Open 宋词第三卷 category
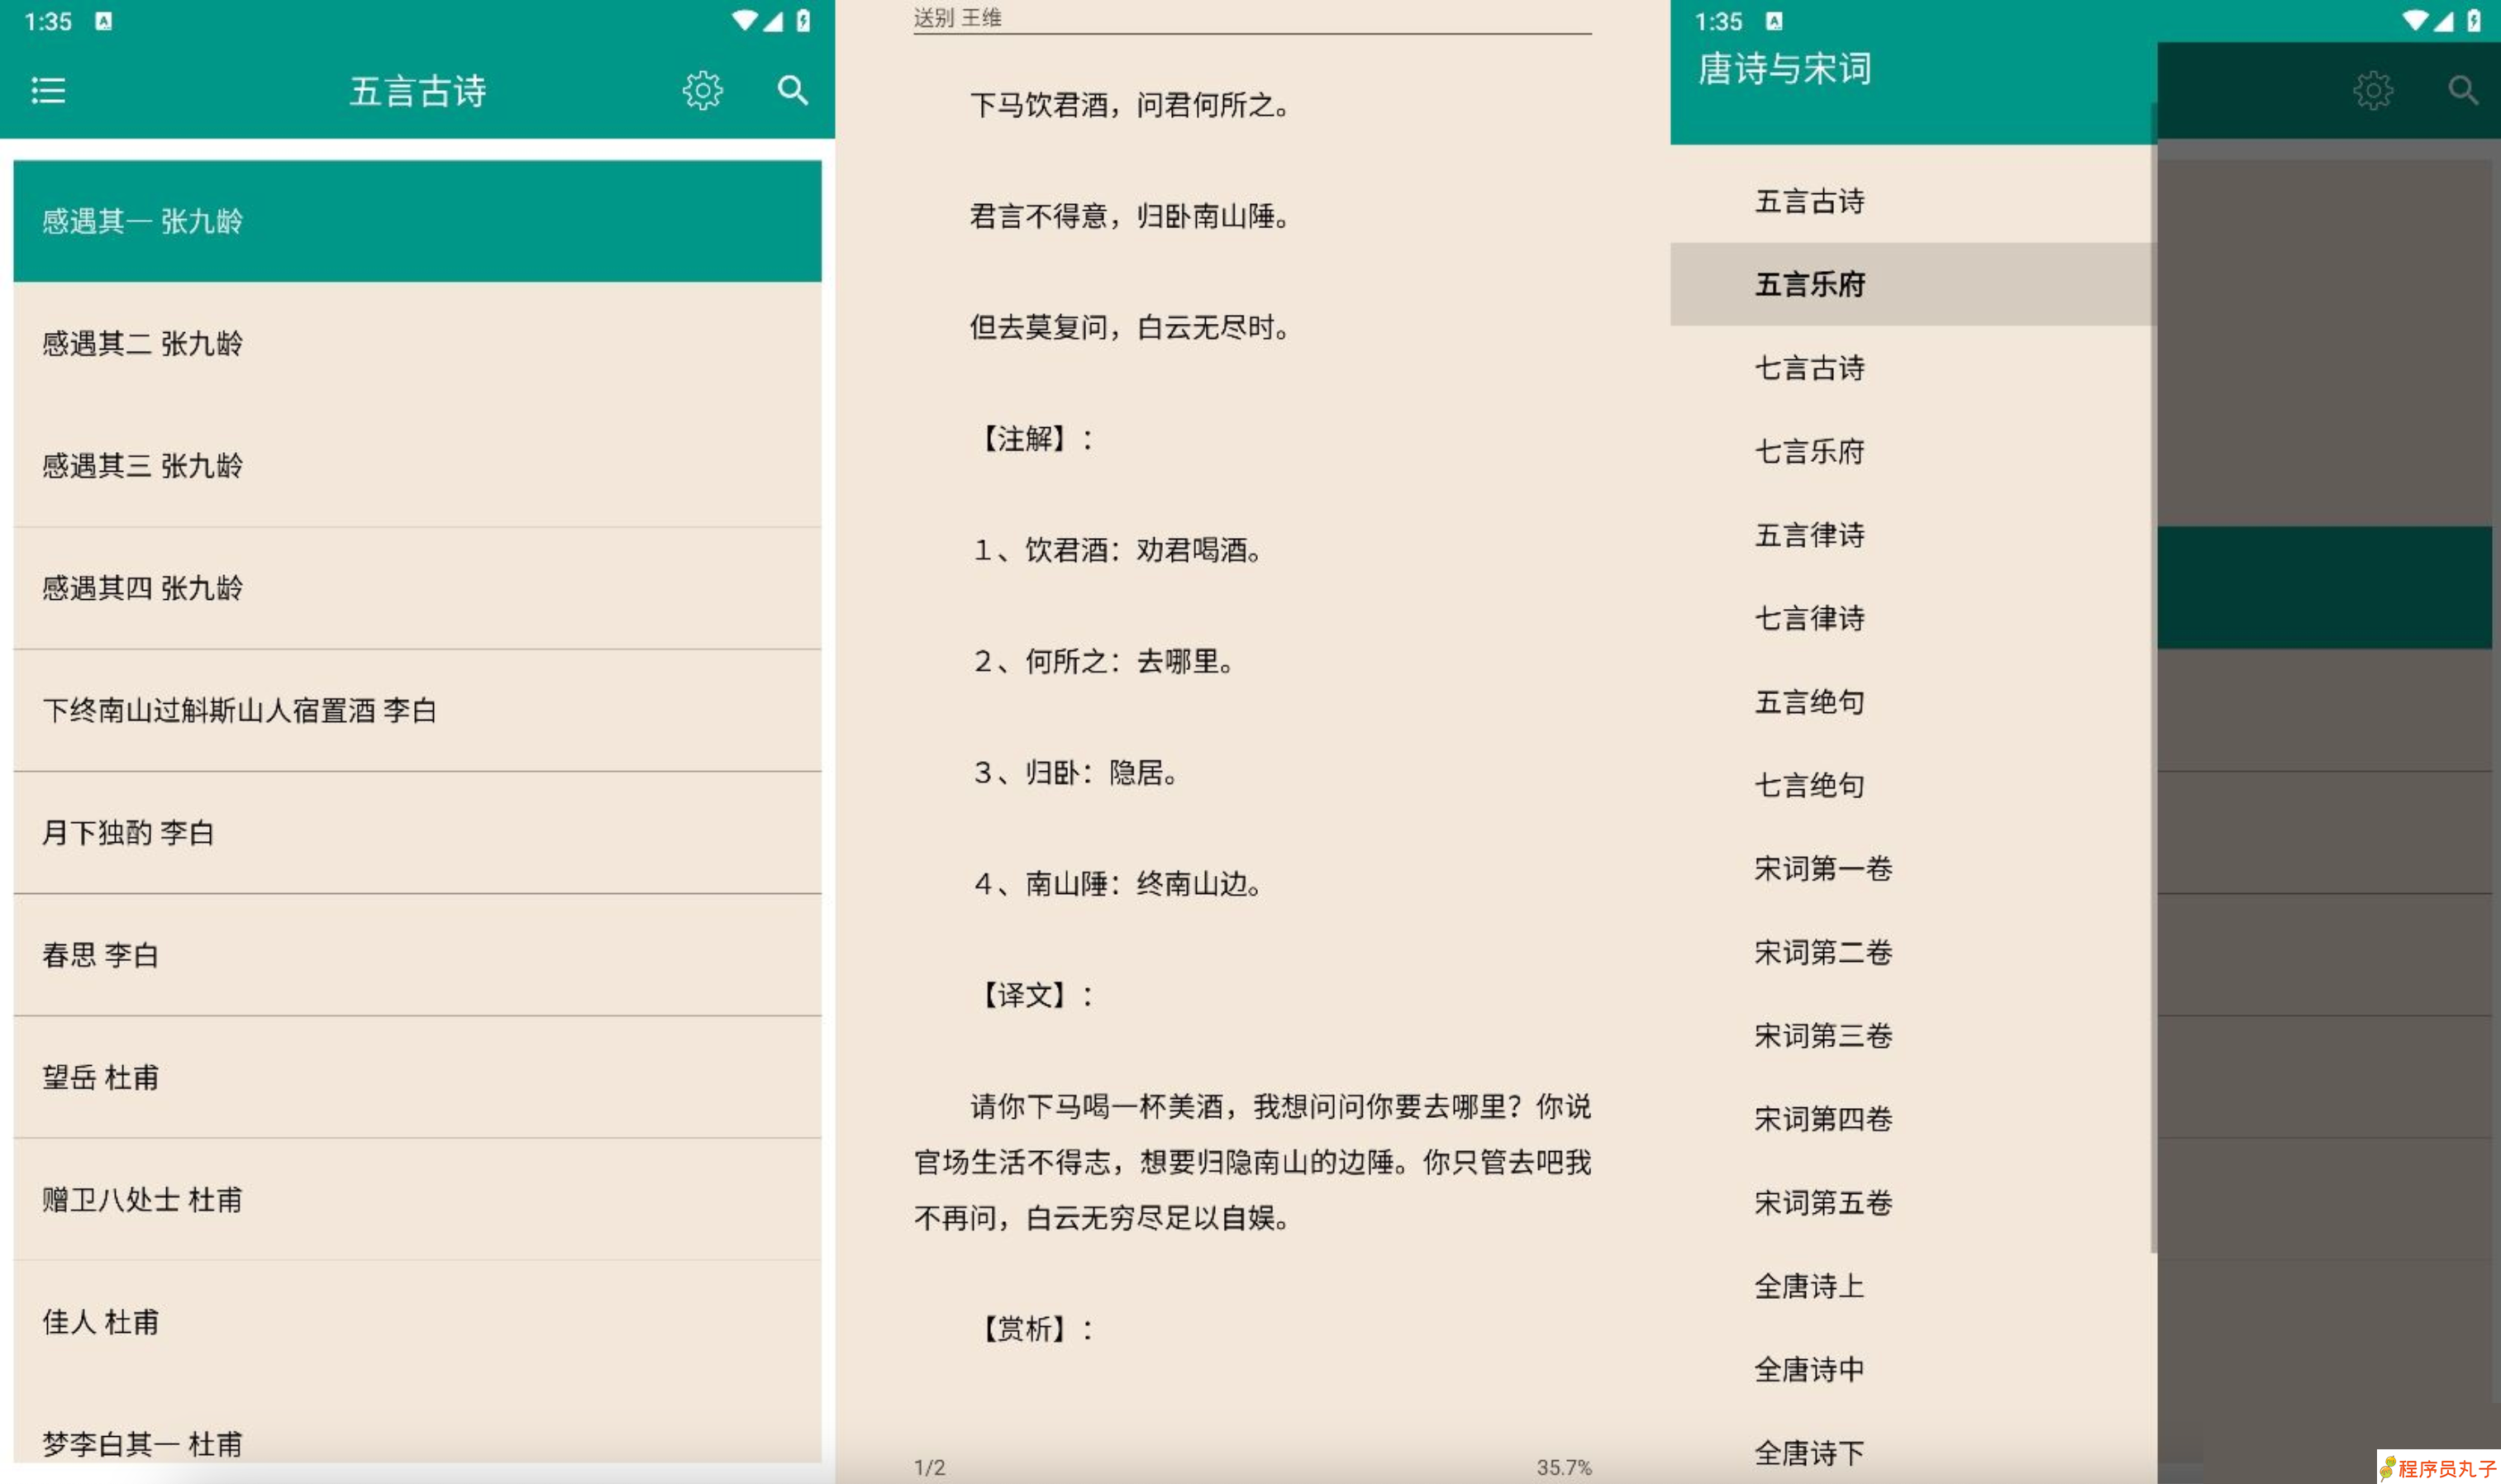The height and width of the screenshot is (1484, 2501). 1913,1035
